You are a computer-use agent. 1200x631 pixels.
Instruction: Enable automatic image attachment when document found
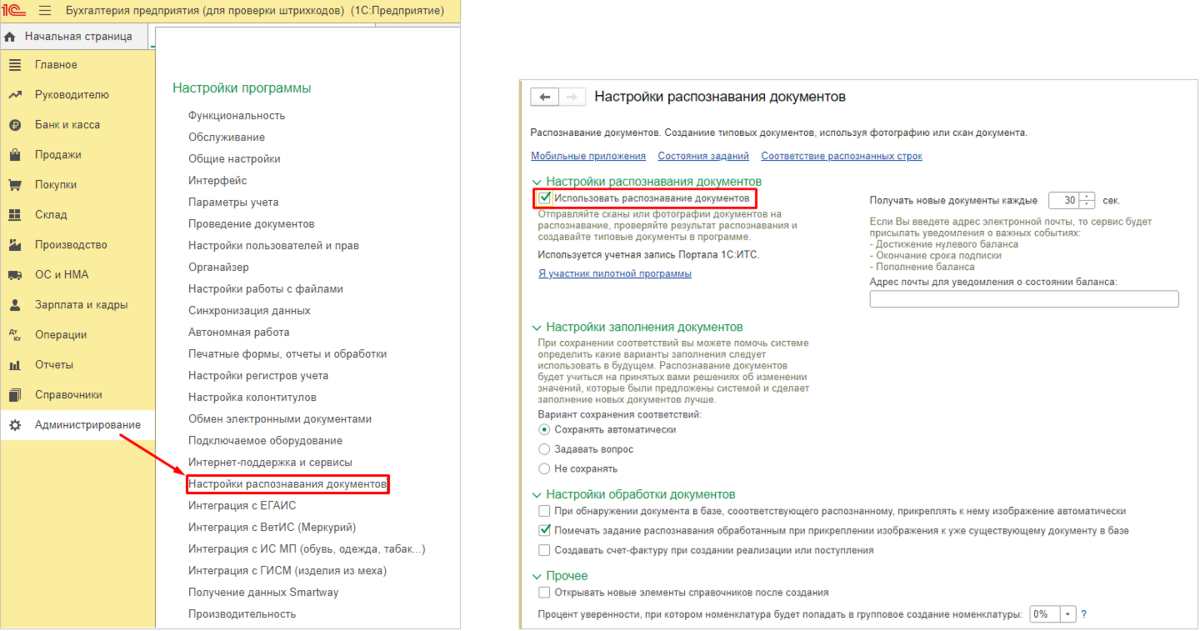(x=544, y=511)
